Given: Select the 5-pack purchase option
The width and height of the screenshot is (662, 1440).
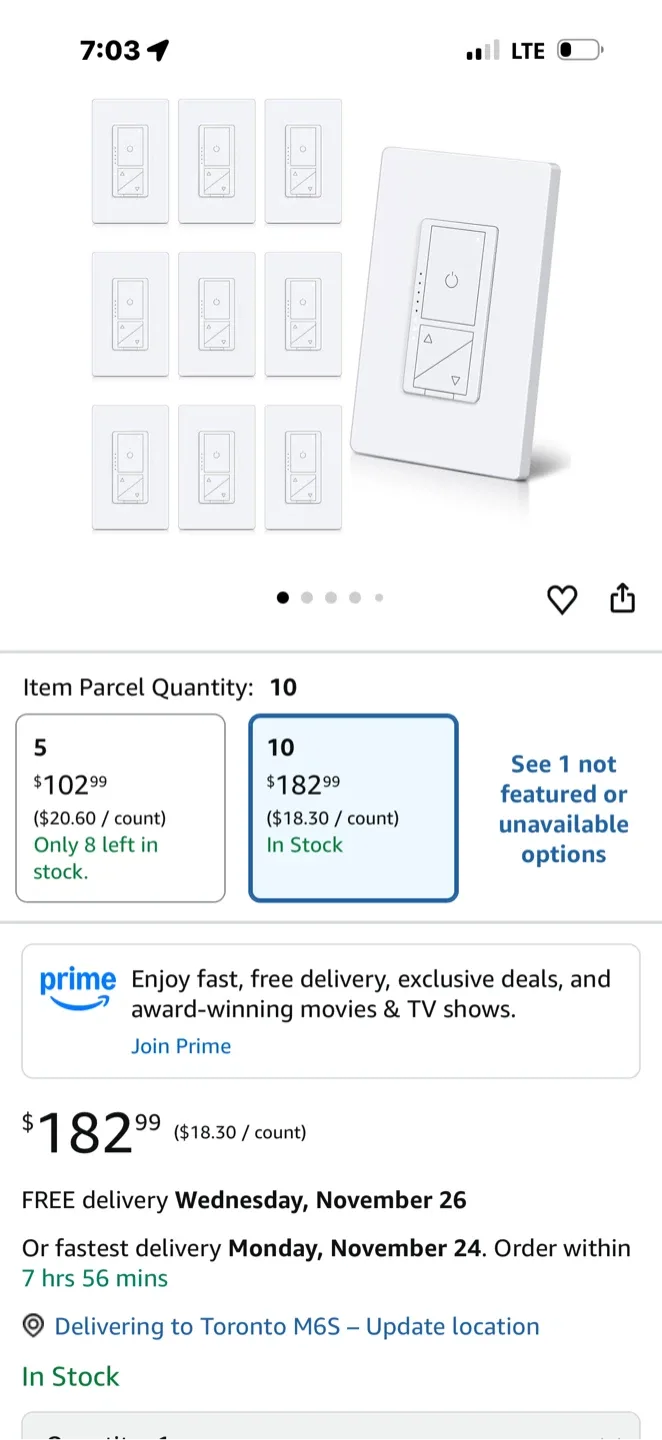Looking at the screenshot, I should click(x=120, y=807).
